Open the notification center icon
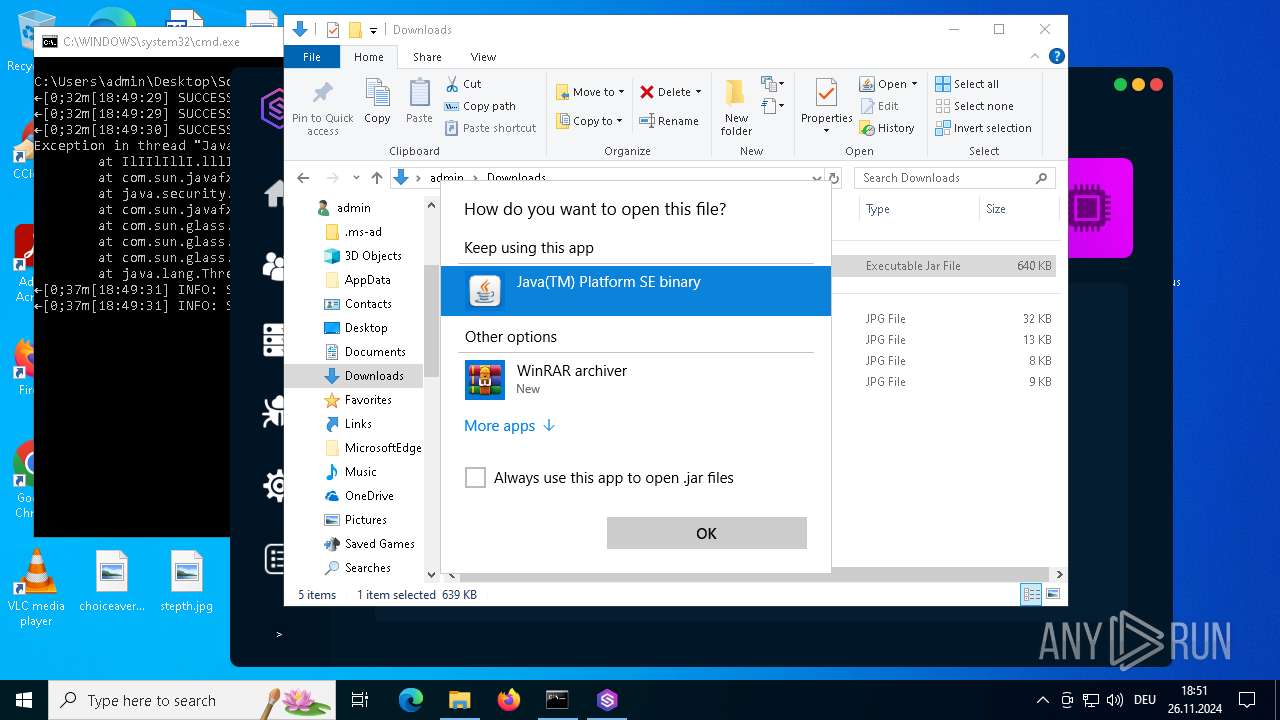 pyautogui.click(x=1247, y=700)
